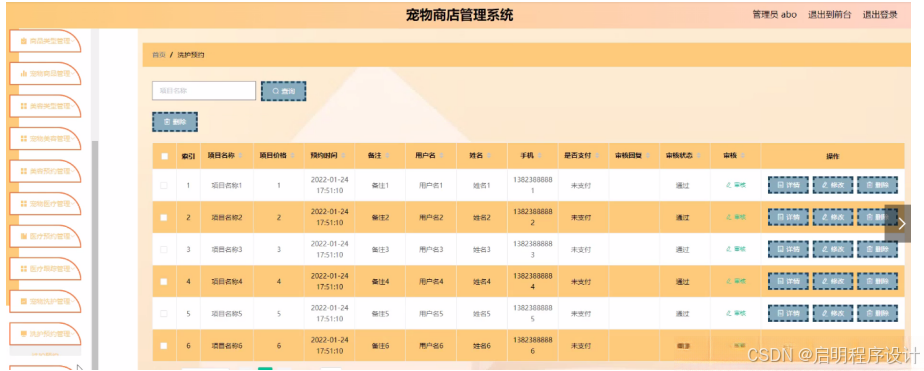Expand the 商品类型管理 menu arrow
The image size is (924, 371).
click(73, 41)
